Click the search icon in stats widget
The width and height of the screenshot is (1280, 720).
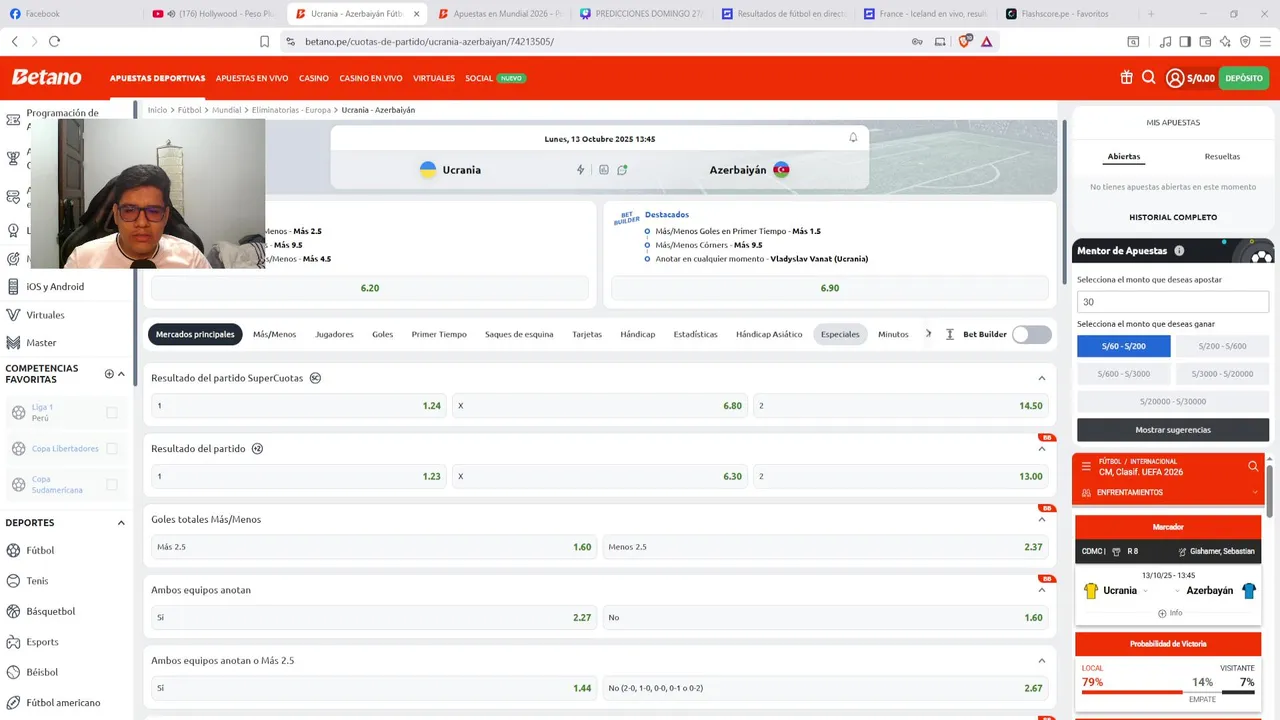1253,466
